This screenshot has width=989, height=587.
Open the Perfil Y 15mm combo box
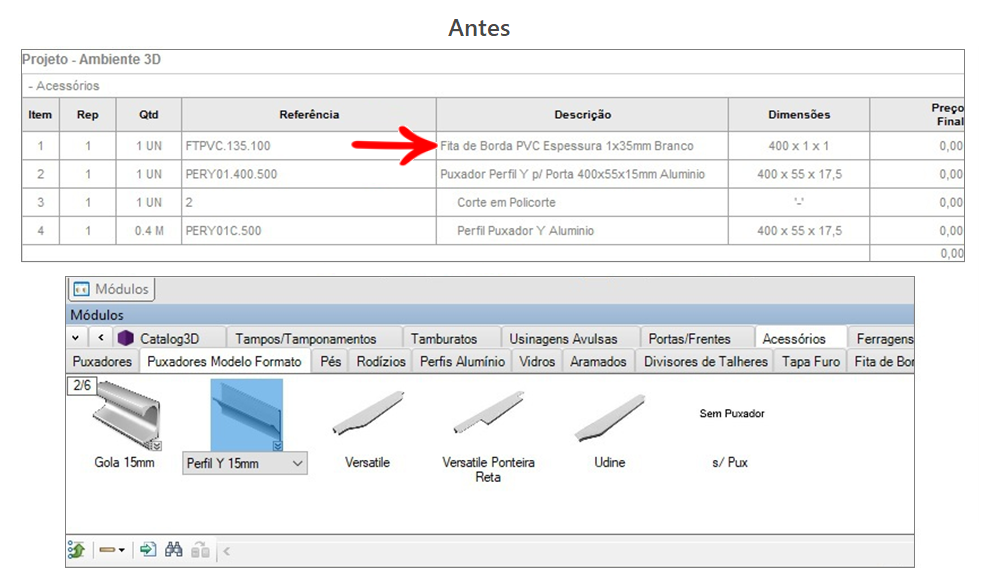point(245,463)
